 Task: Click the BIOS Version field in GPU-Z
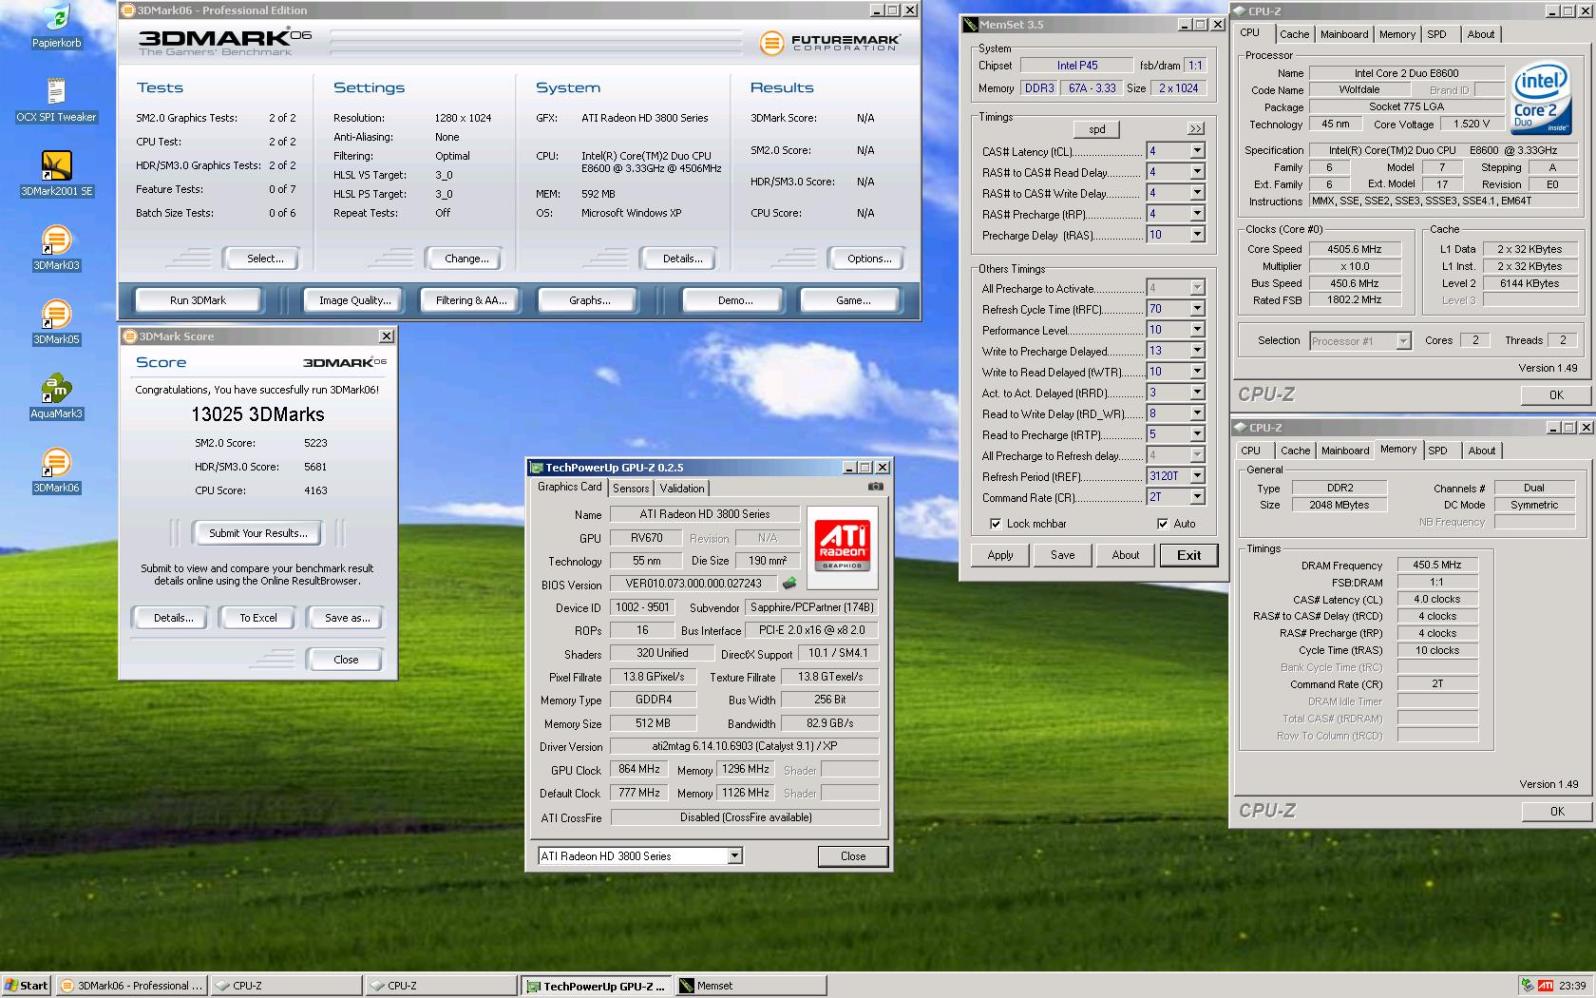(694, 584)
